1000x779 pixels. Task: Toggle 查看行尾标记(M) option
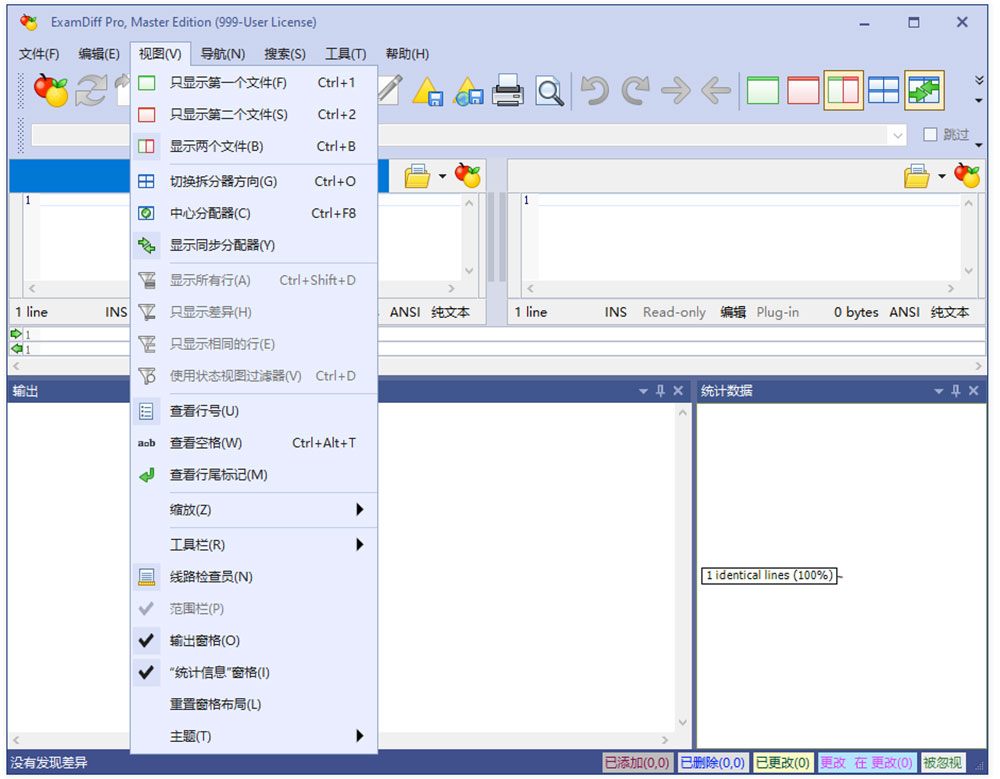click(254, 475)
